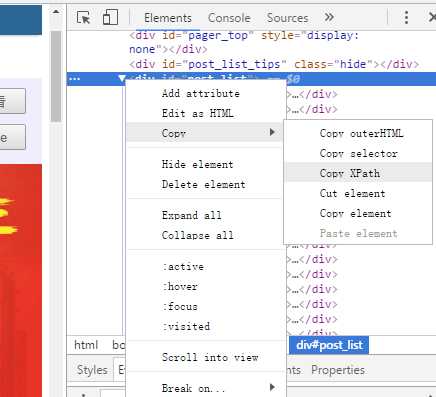Click the div#post_list breadcrumb
Viewport: 436px width, 397px height.
point(329,345)
